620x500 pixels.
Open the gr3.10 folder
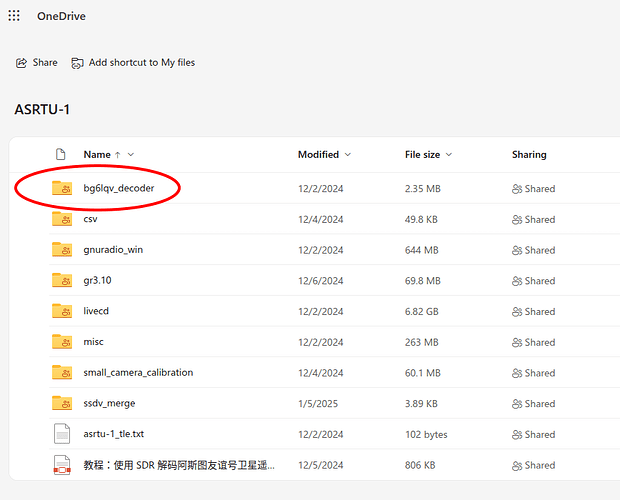tap(98, 280)
